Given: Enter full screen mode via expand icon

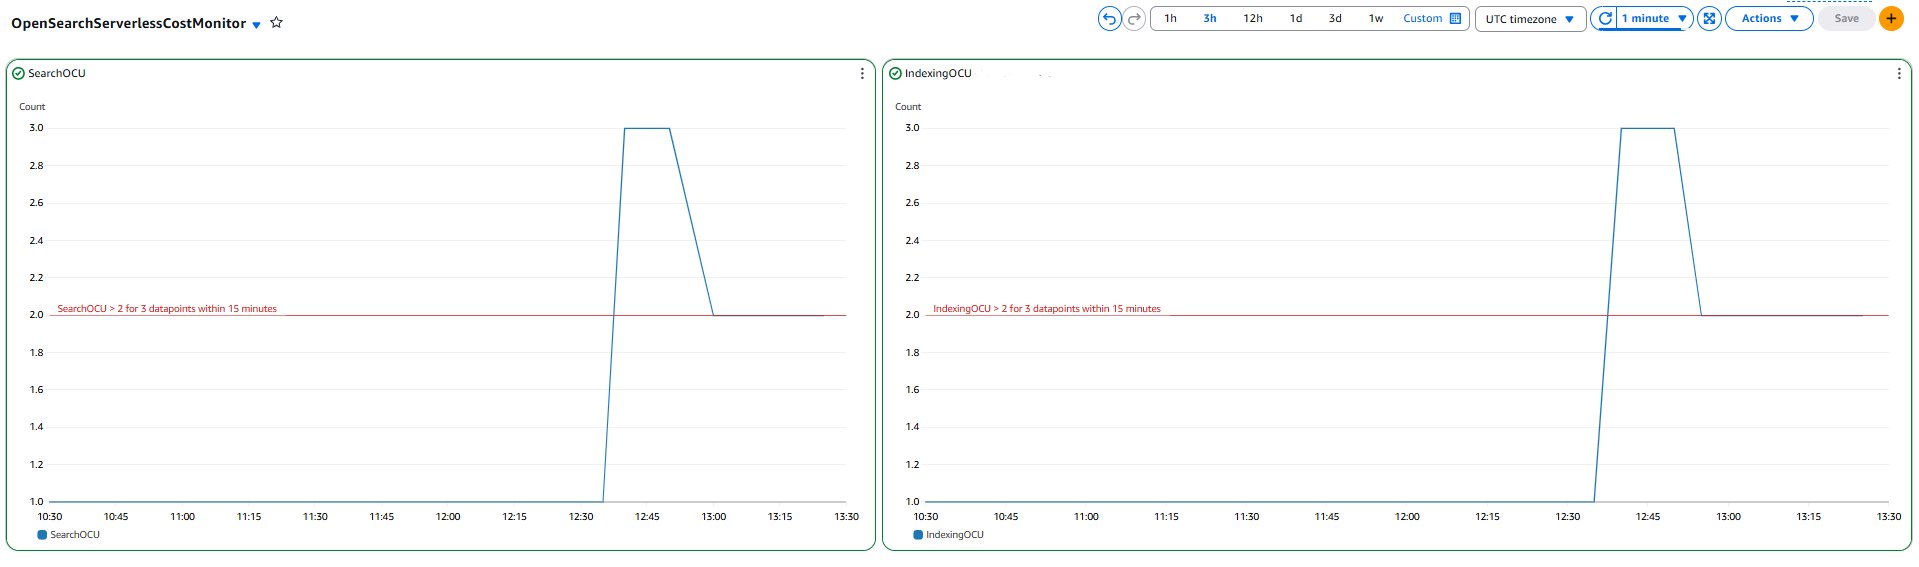Looking at the screenshot, I should tap(1709, 19).
